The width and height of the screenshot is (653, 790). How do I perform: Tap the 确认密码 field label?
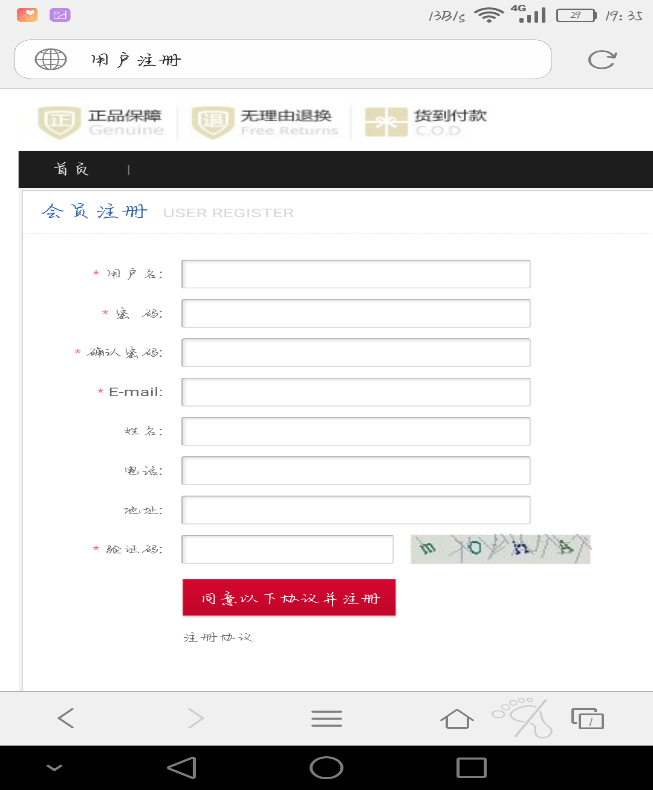point(124,352)
